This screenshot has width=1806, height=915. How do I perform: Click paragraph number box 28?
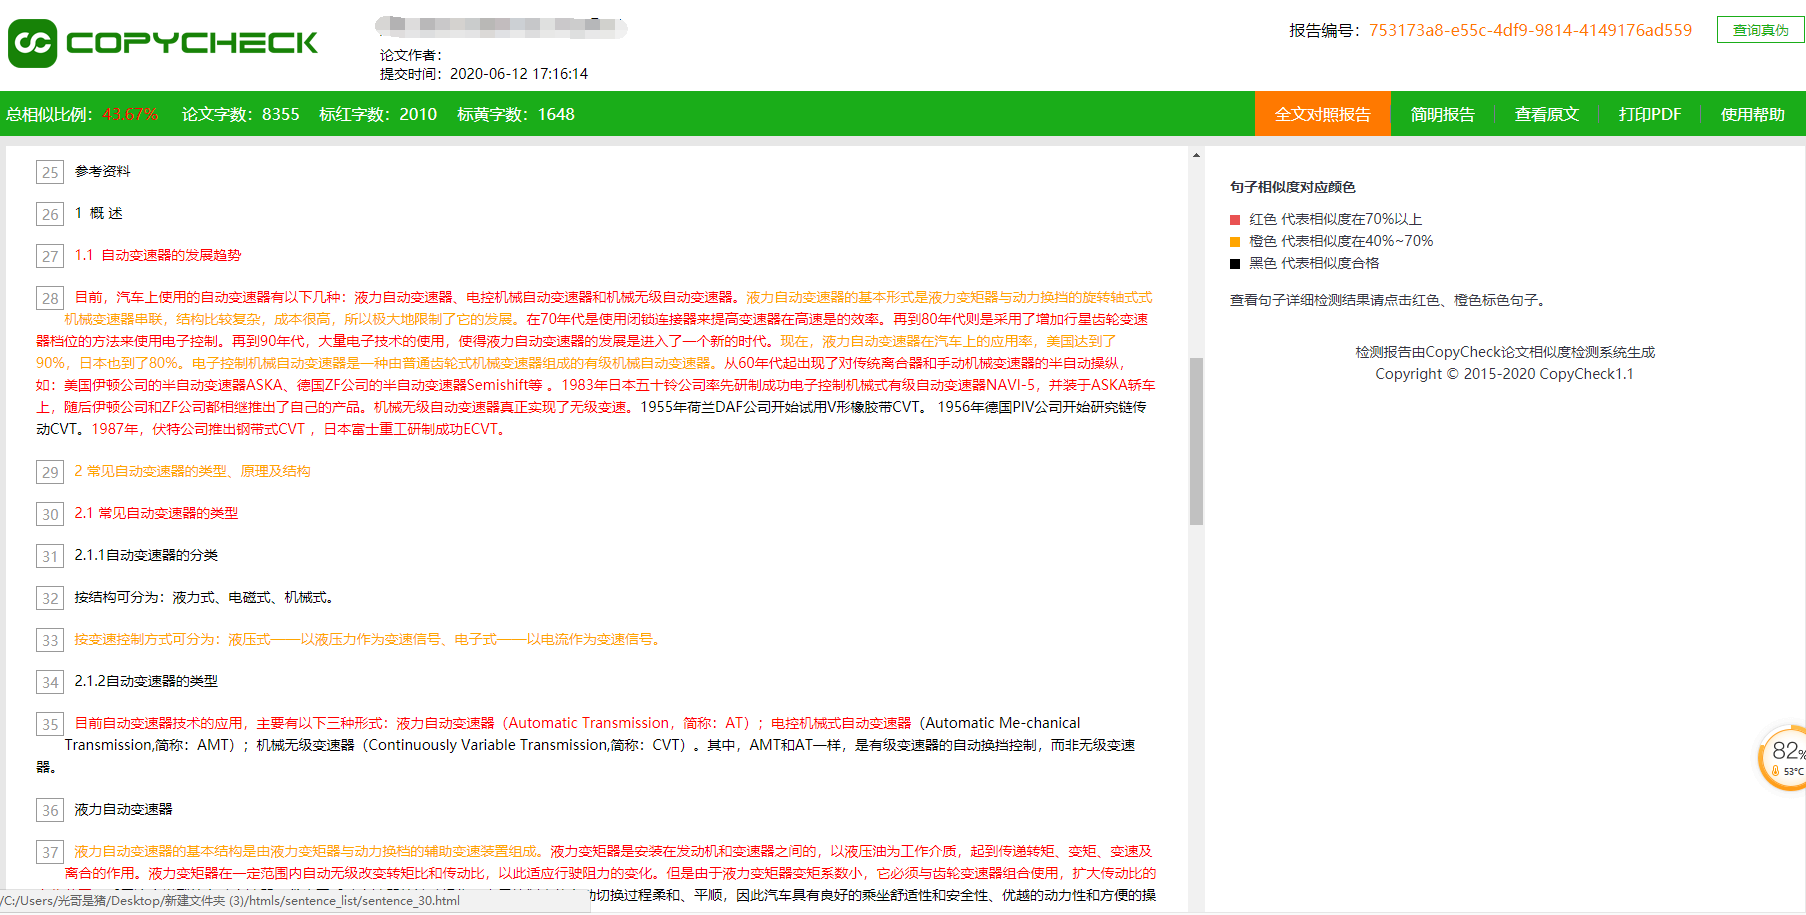tap(50, 298)
